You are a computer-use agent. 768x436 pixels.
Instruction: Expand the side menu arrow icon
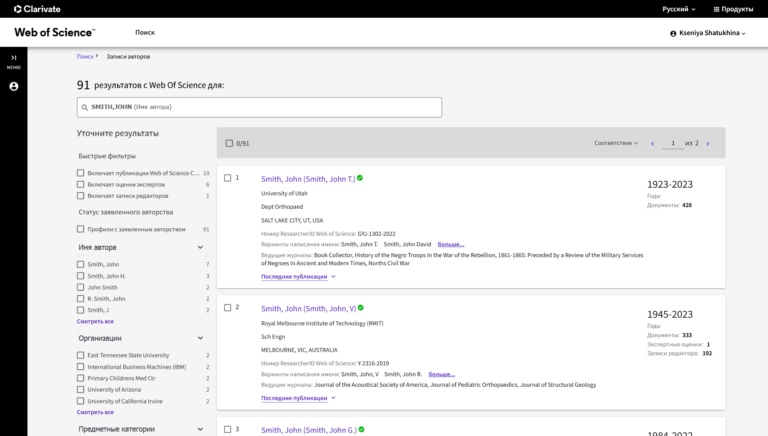click(x=14, y=58)
